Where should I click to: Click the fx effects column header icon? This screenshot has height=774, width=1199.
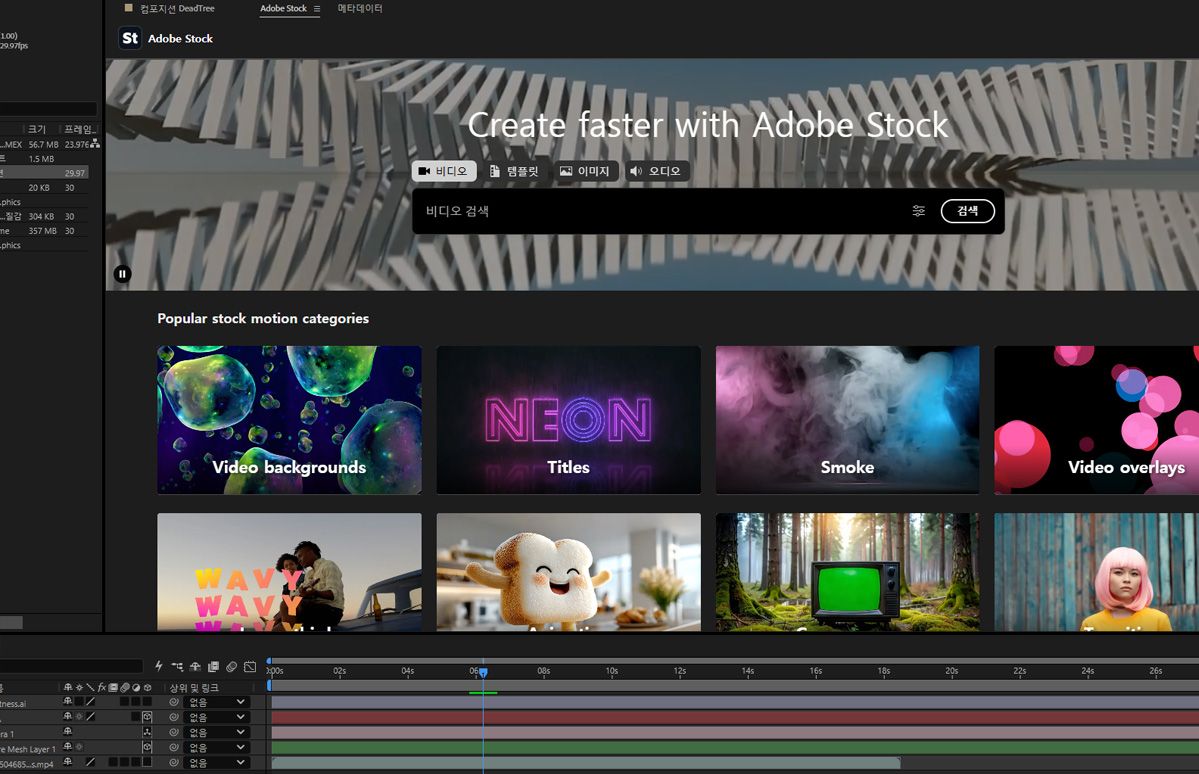102,688
